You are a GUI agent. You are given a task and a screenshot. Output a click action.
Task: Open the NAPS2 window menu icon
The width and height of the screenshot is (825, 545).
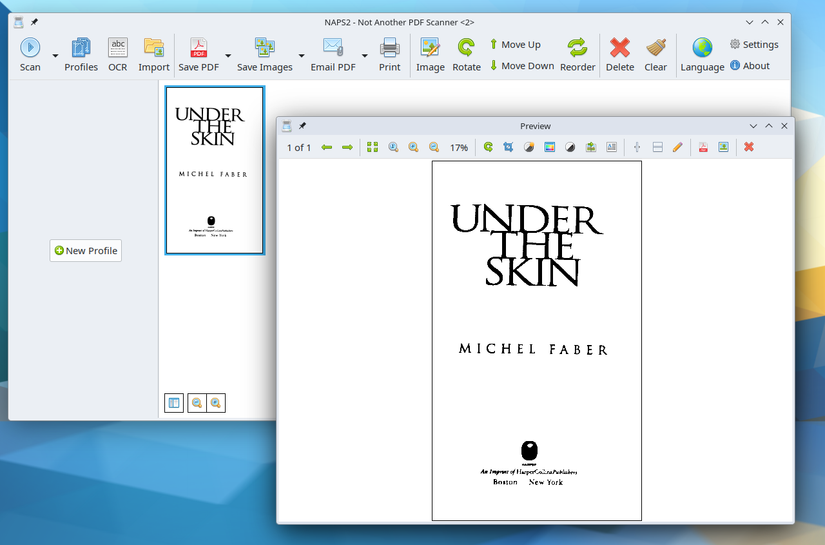click(19, 22)
